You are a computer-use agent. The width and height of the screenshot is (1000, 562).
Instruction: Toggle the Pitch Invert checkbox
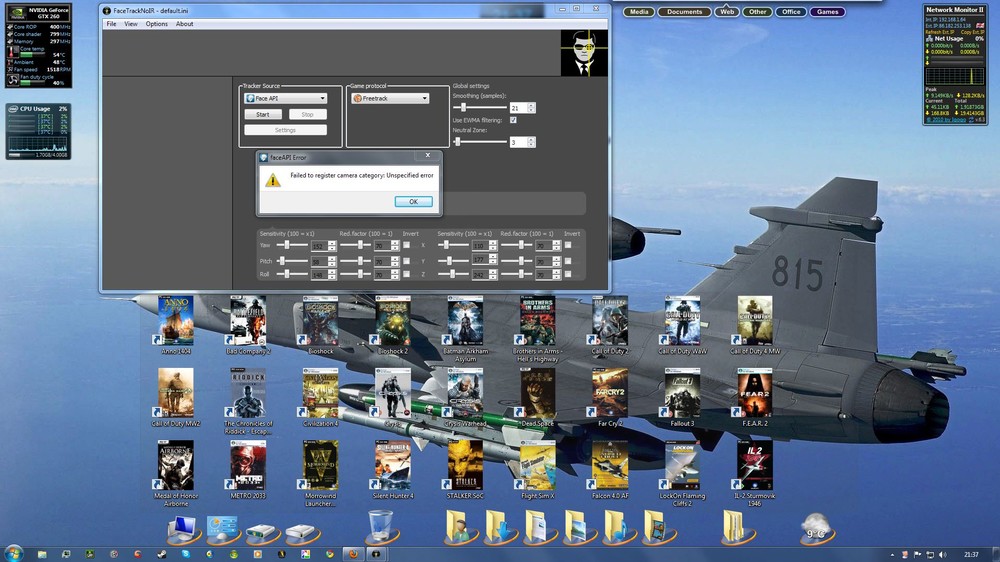click(406, 261)
